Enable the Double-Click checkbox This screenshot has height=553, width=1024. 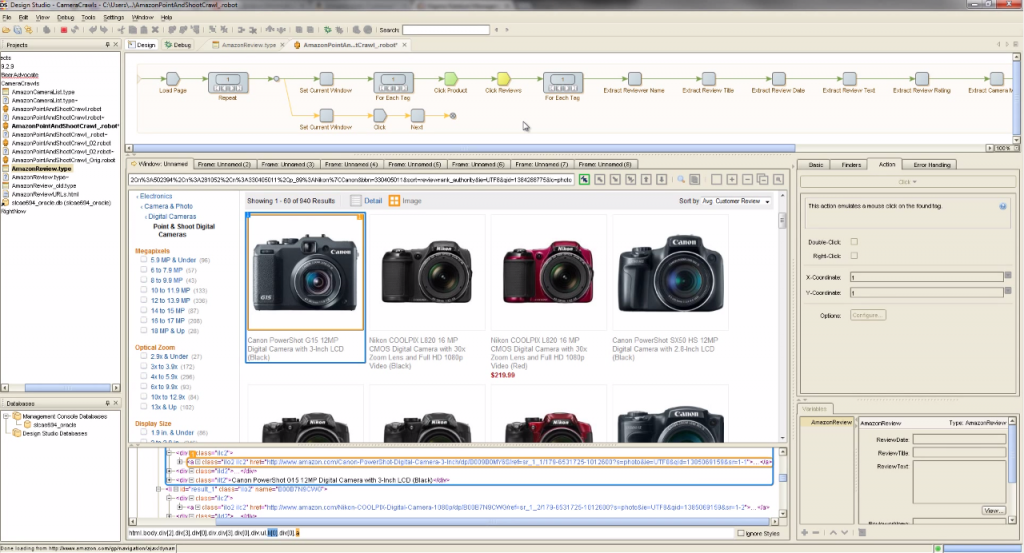[854, 242]
